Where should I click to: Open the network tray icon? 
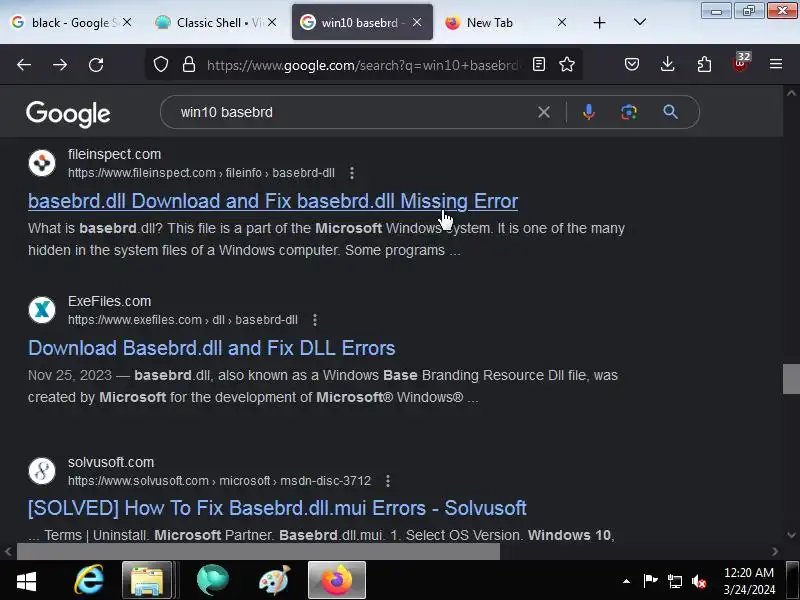tap(674, 581)
